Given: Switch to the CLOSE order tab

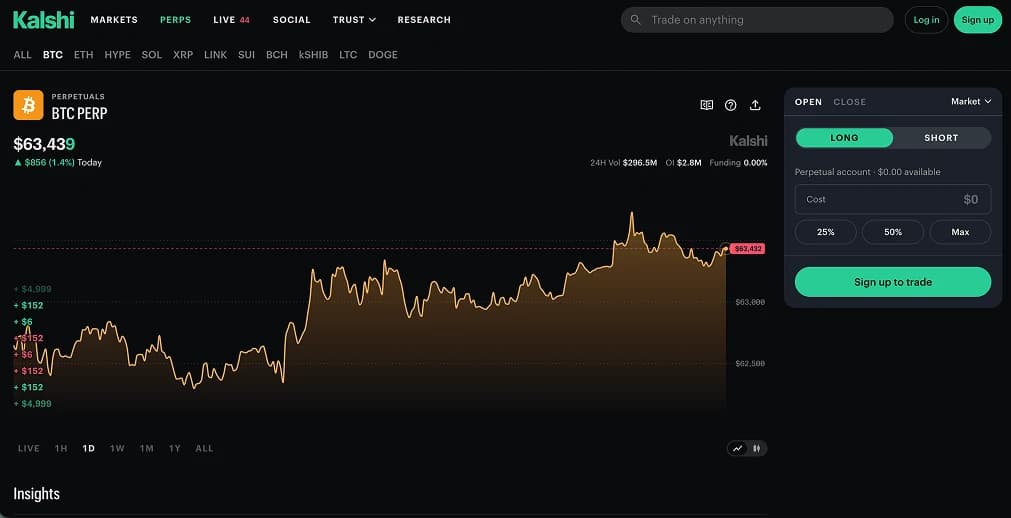Looking at the screenshot, I should (x=850, y=102).
